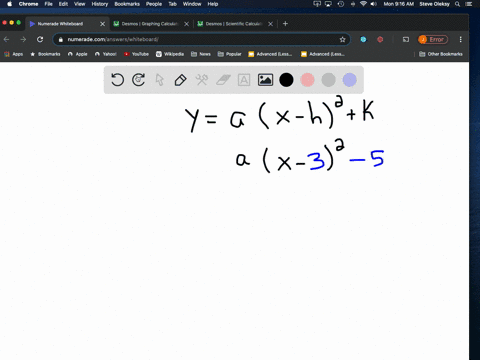Open the People menu

click(x=154, y=4)
